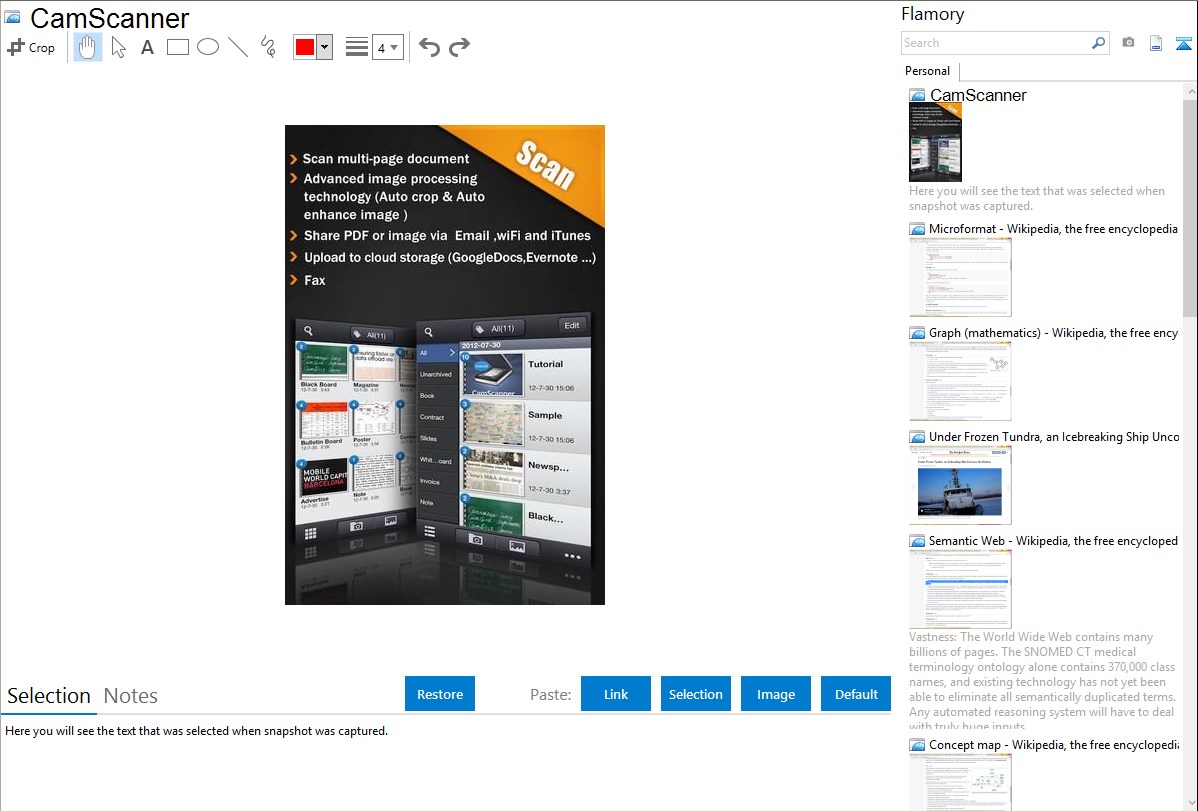Image resolution: width=1198 pixels, height=811 pixels.
Task: Redo the last edit
Action: (459, 47)
